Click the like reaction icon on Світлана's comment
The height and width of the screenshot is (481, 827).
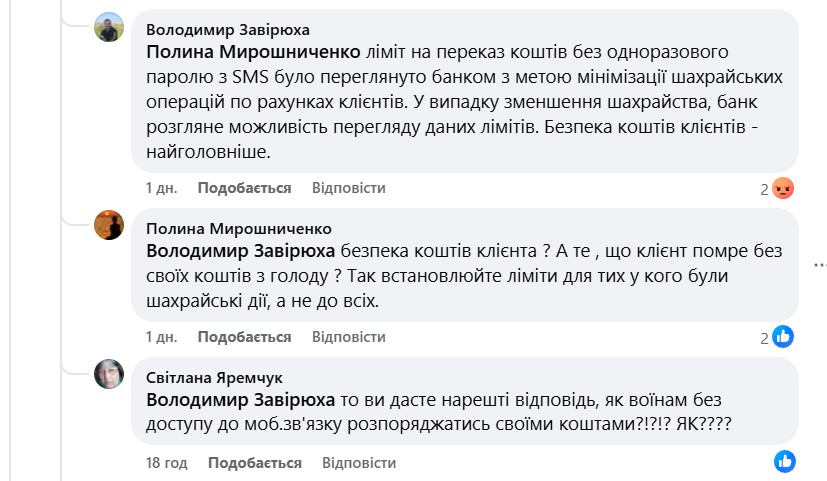coord(785,462)
